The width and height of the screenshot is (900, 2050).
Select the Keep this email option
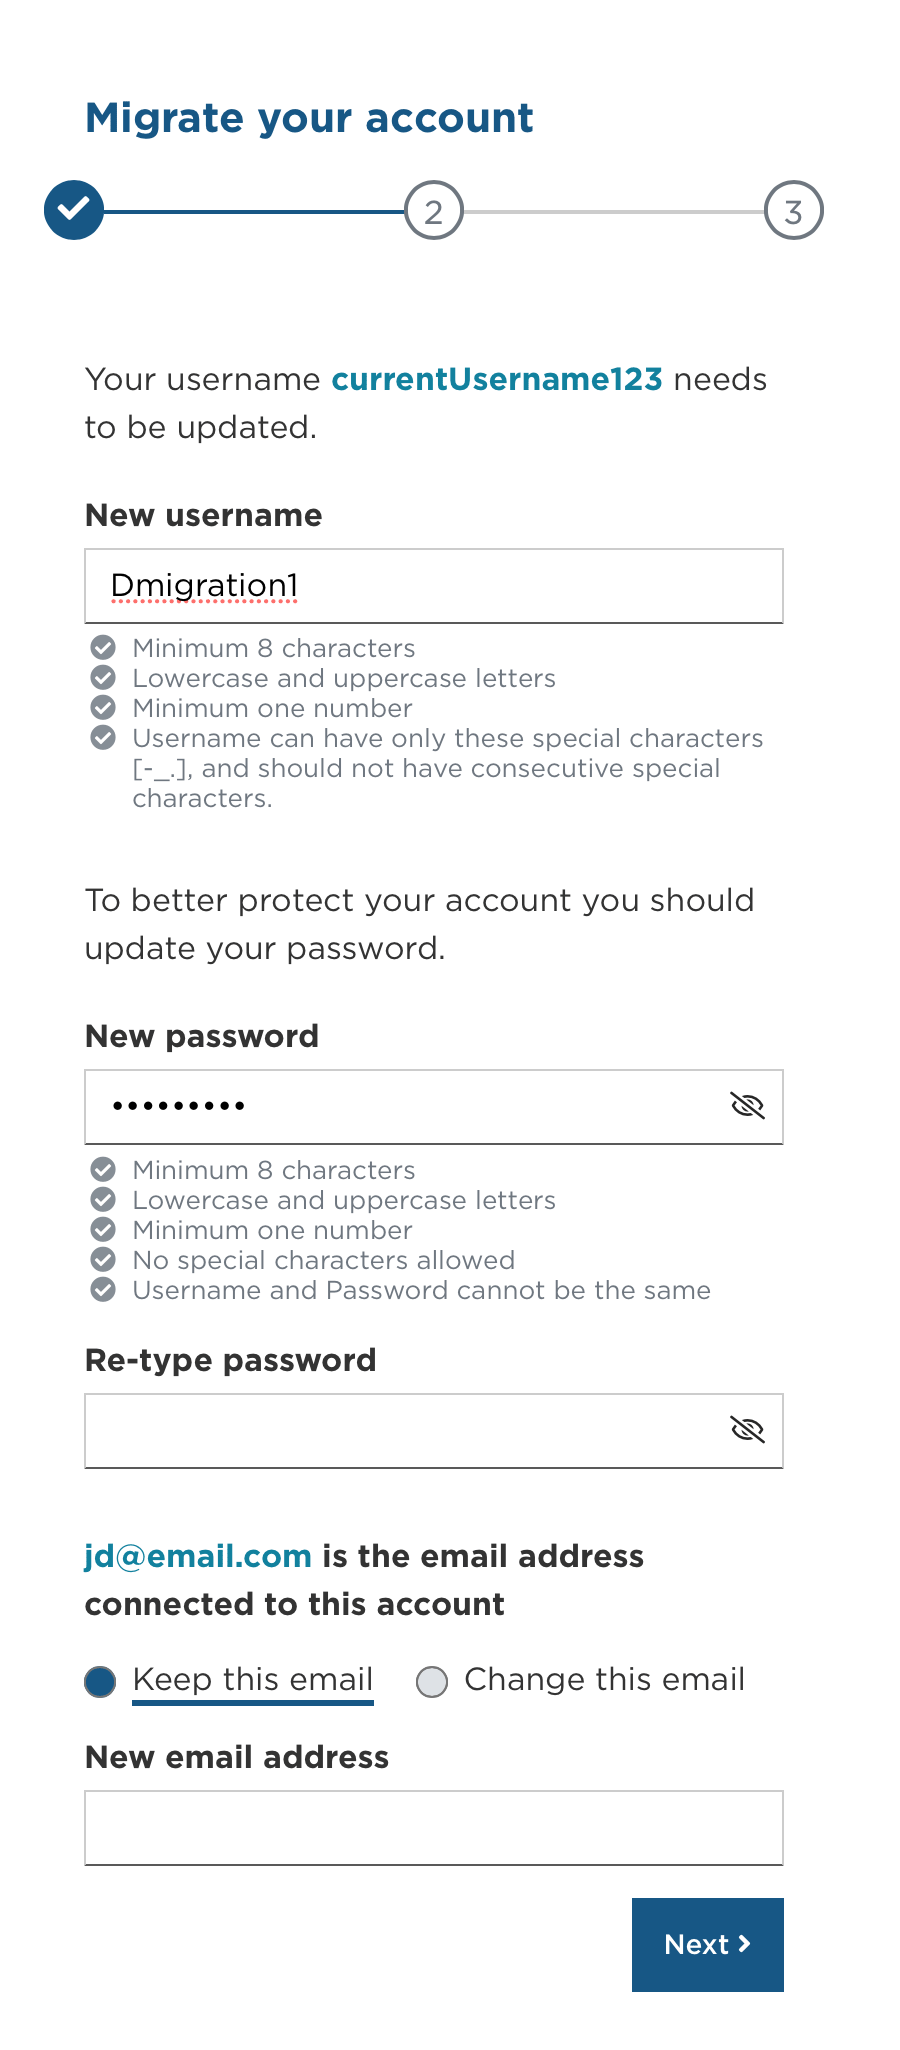100,1682
